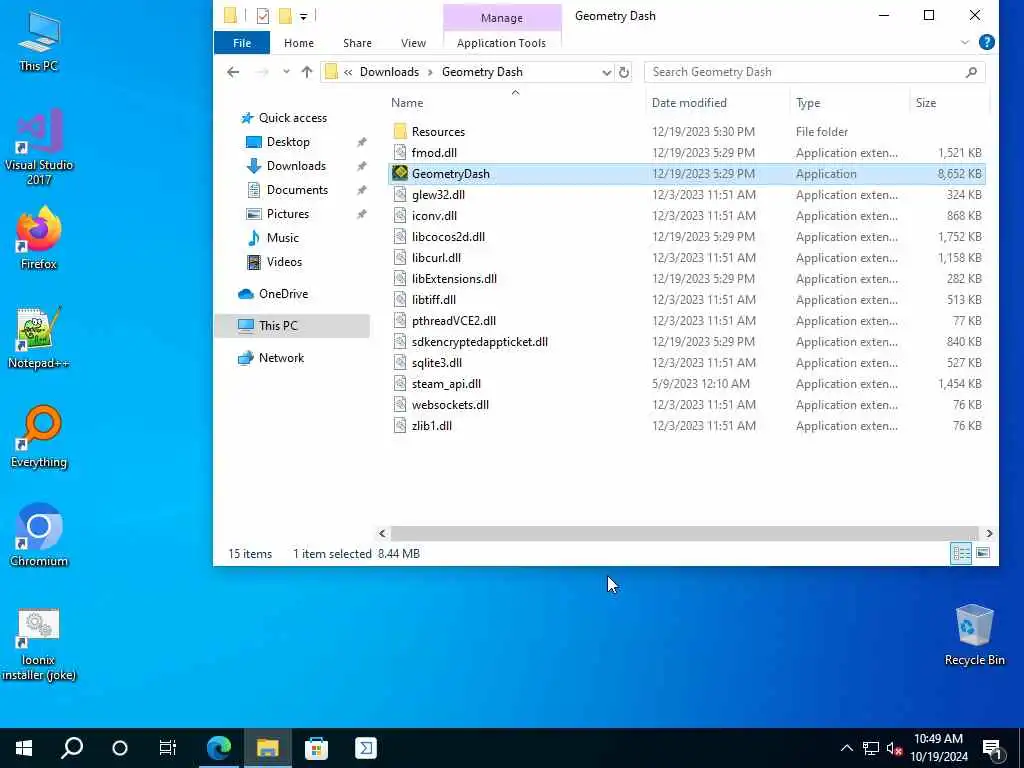Open Notepad++ desktop shortcut

[39, 338]
